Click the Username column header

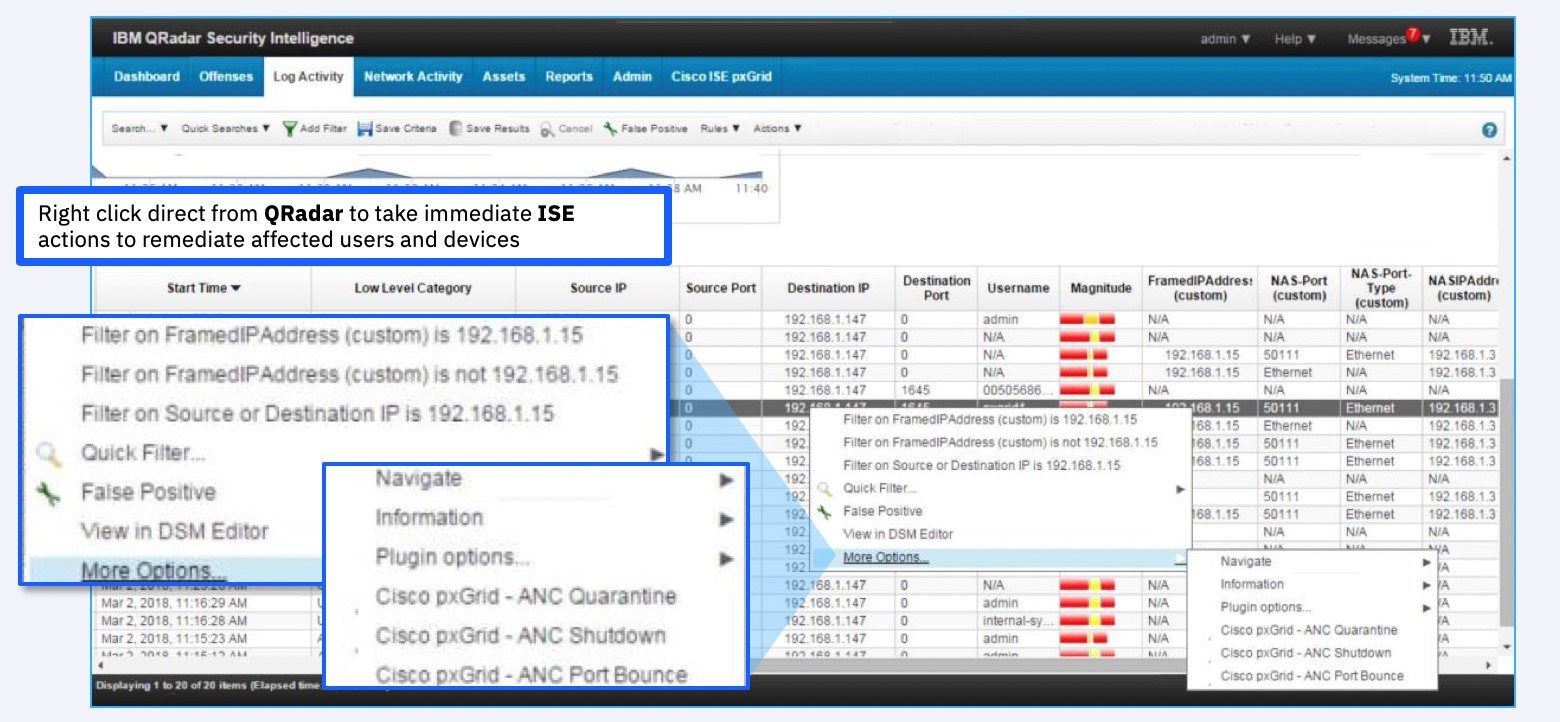pos(1018,288)
